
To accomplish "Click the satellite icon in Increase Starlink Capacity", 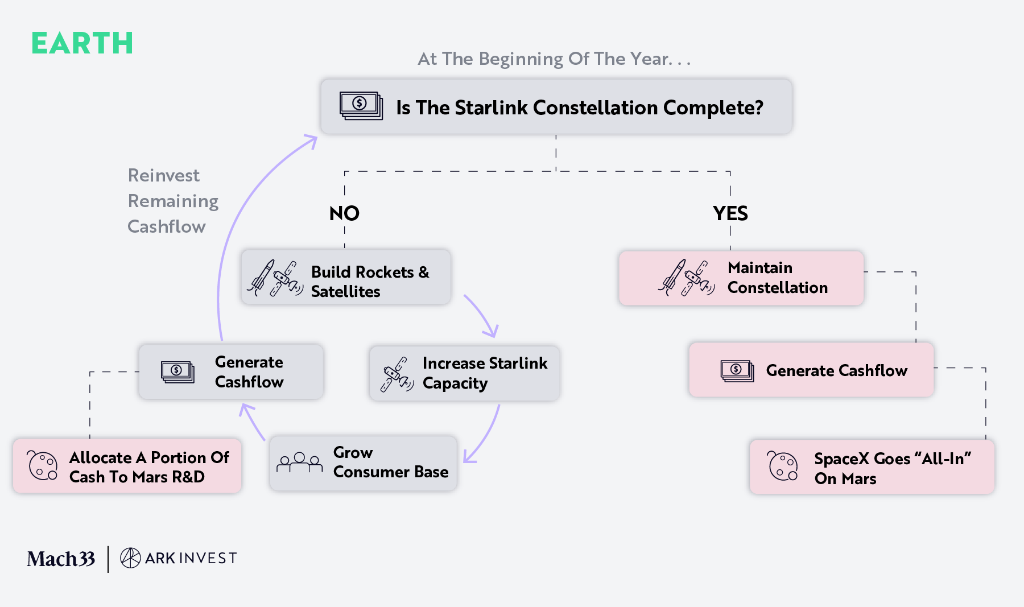I will click(x=391, y=374).
